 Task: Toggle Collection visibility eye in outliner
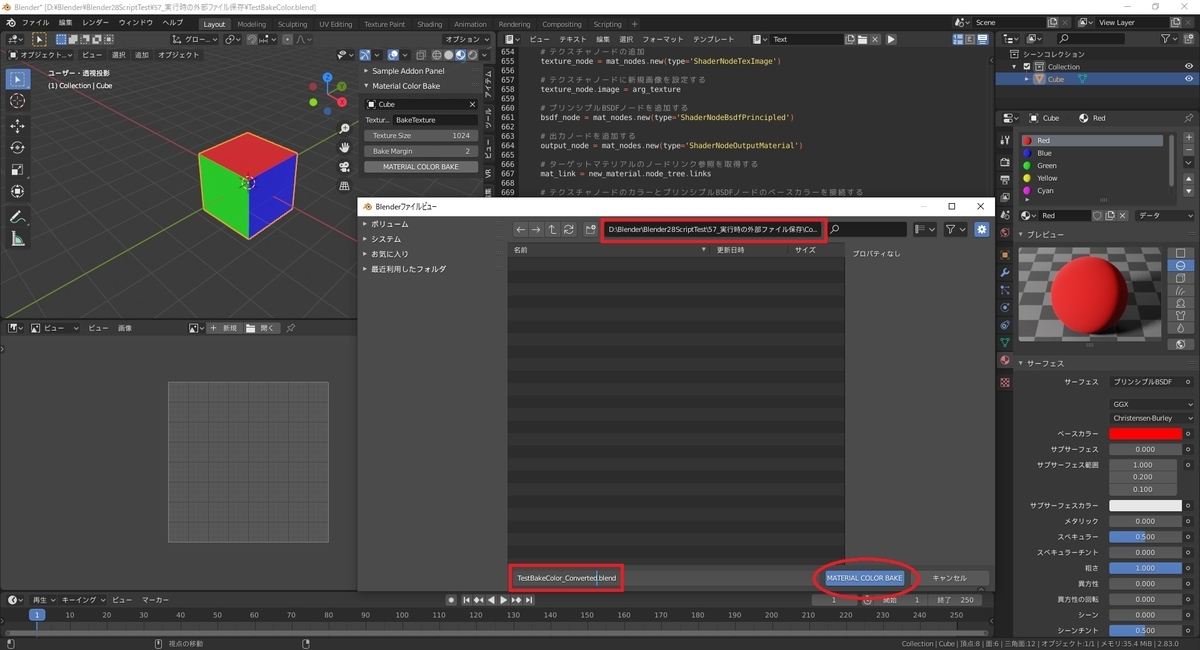(1189, 66)
